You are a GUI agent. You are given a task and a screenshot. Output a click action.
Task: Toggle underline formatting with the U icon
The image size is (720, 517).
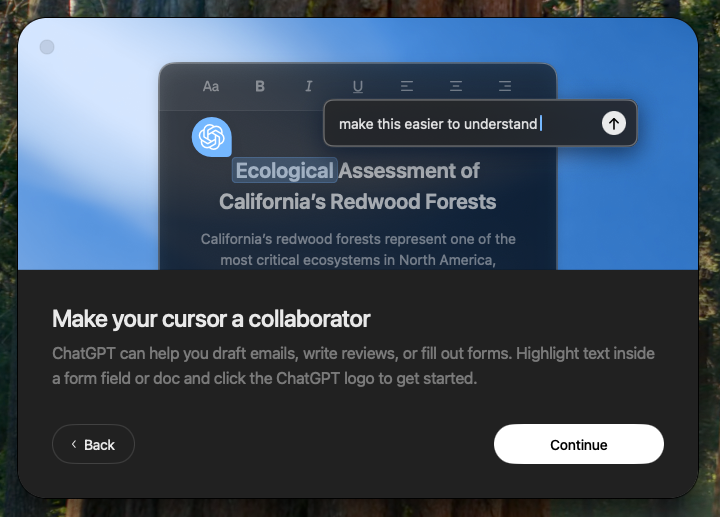tap(358, 86)
